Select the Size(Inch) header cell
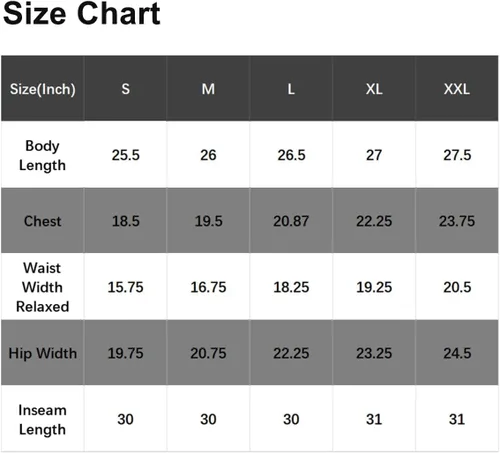The height and width of the screenshot is (453, 500). (43, 88)
